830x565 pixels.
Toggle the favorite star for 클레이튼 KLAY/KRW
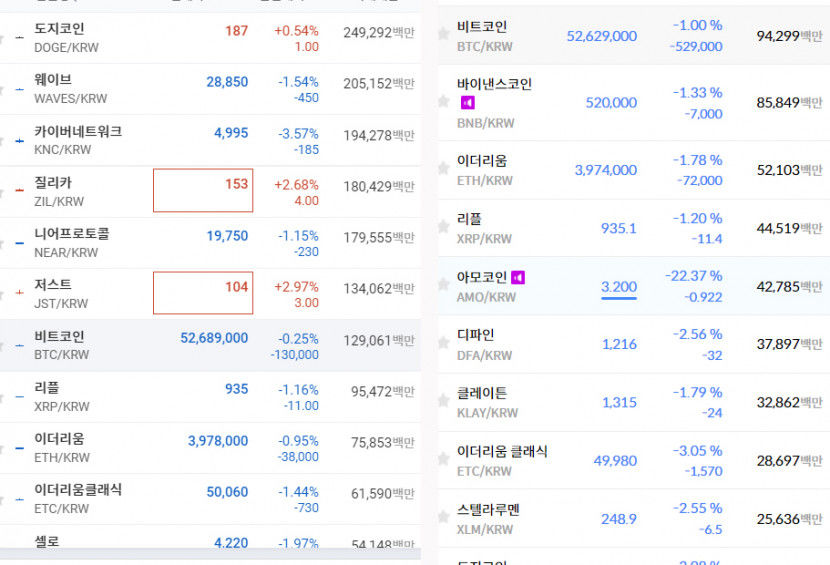coord(444,401)
